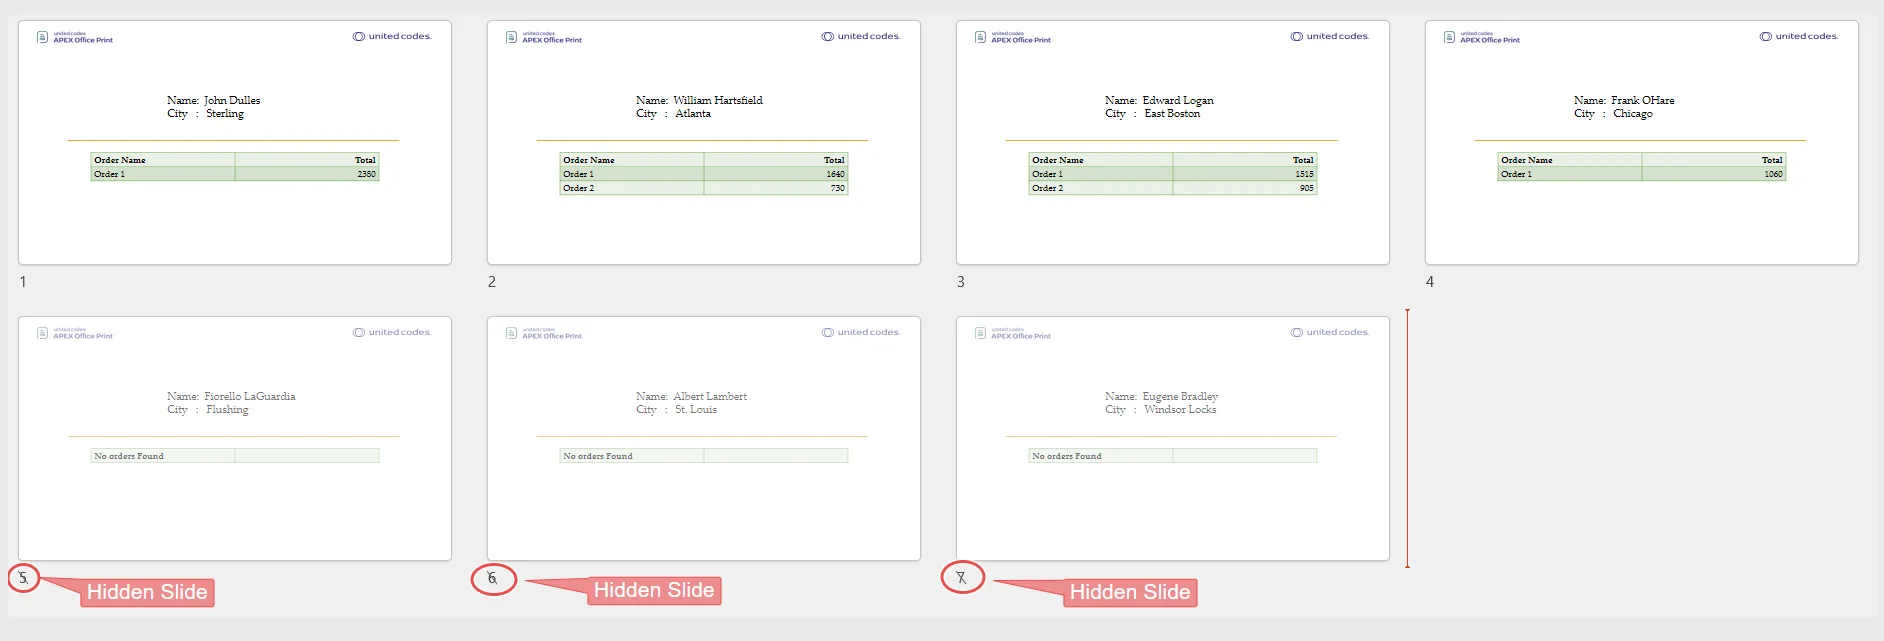Click slide number 4 label

pos(1430,282)
